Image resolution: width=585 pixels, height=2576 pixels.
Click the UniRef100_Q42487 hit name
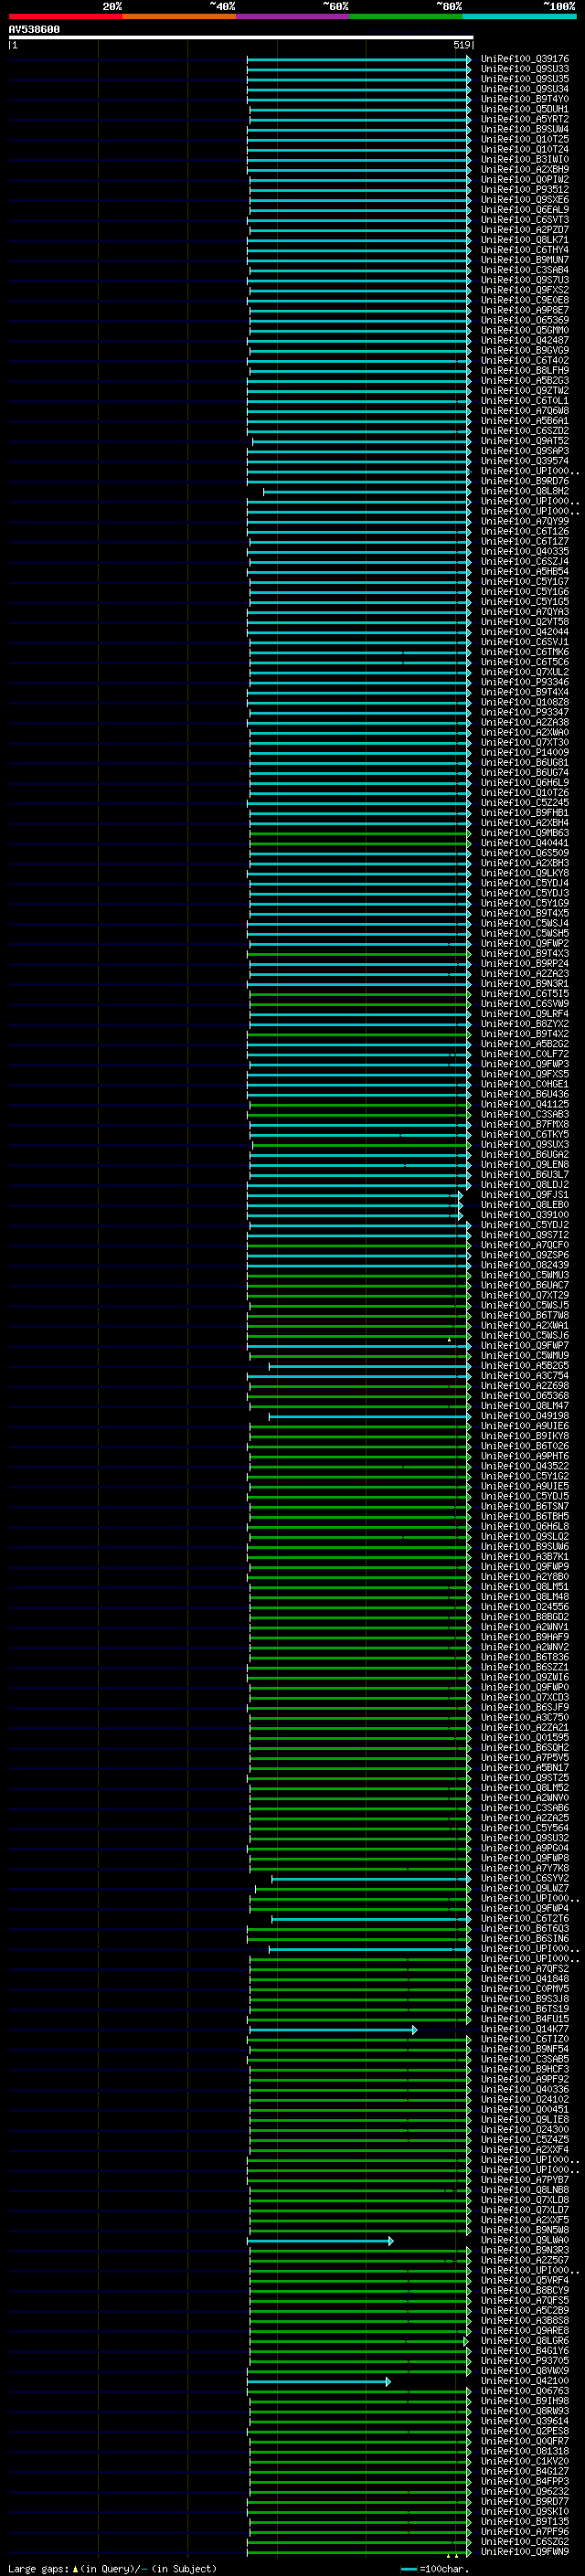525,340
